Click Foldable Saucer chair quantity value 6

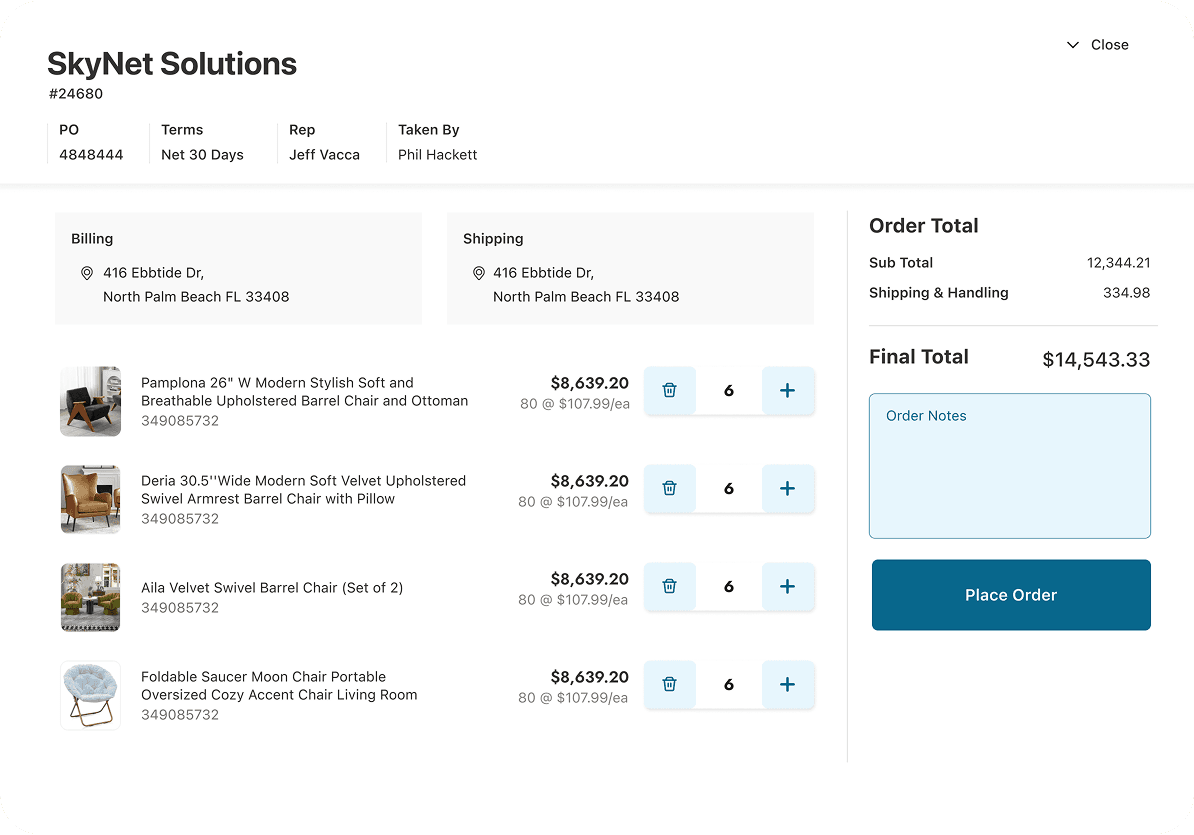tap(729, 684)
